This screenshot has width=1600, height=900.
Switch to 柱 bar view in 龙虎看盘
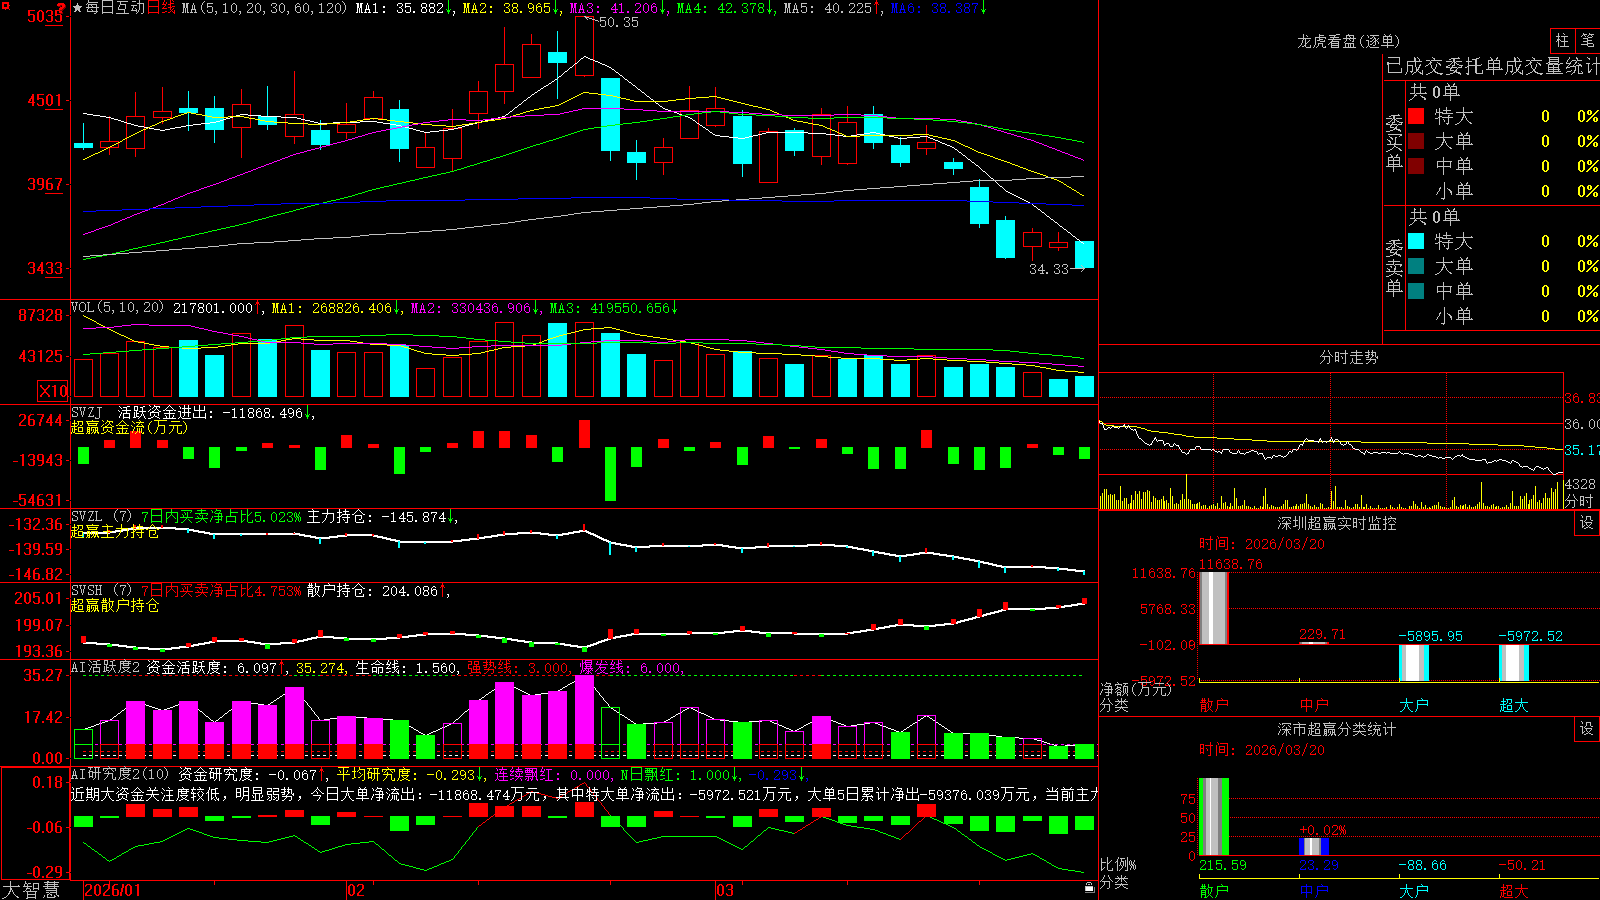1562,40
